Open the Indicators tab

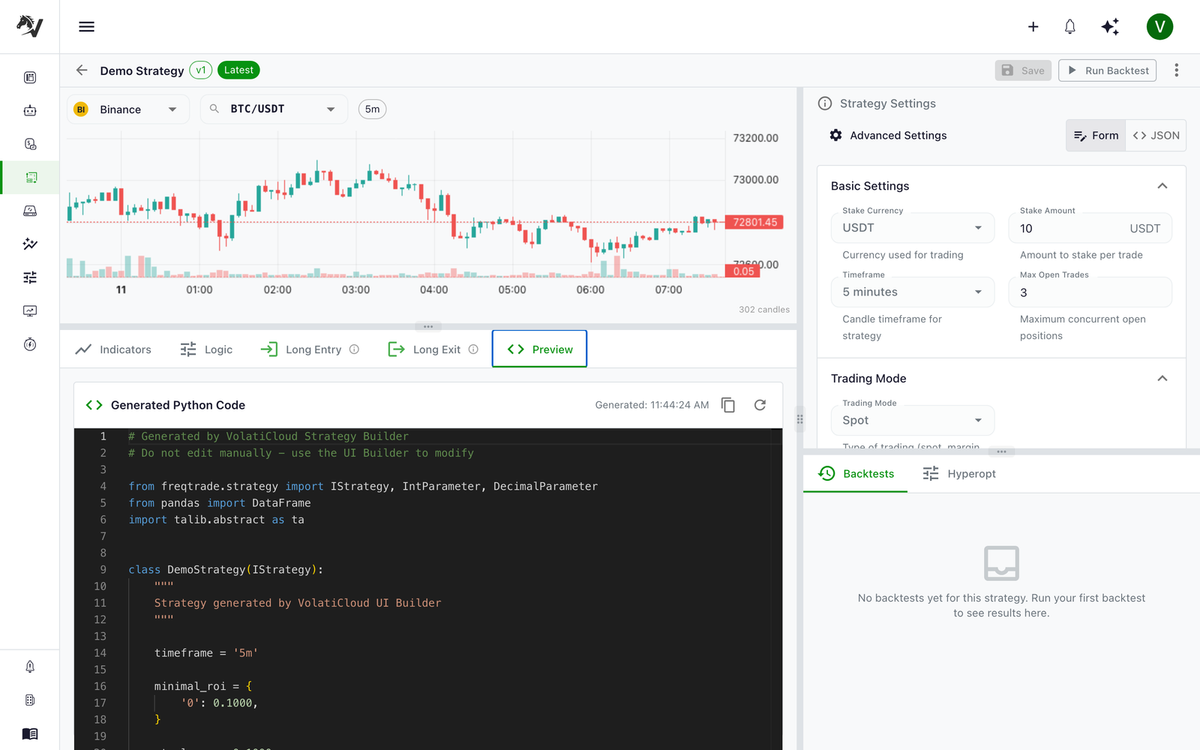click(x=113, y=349)
